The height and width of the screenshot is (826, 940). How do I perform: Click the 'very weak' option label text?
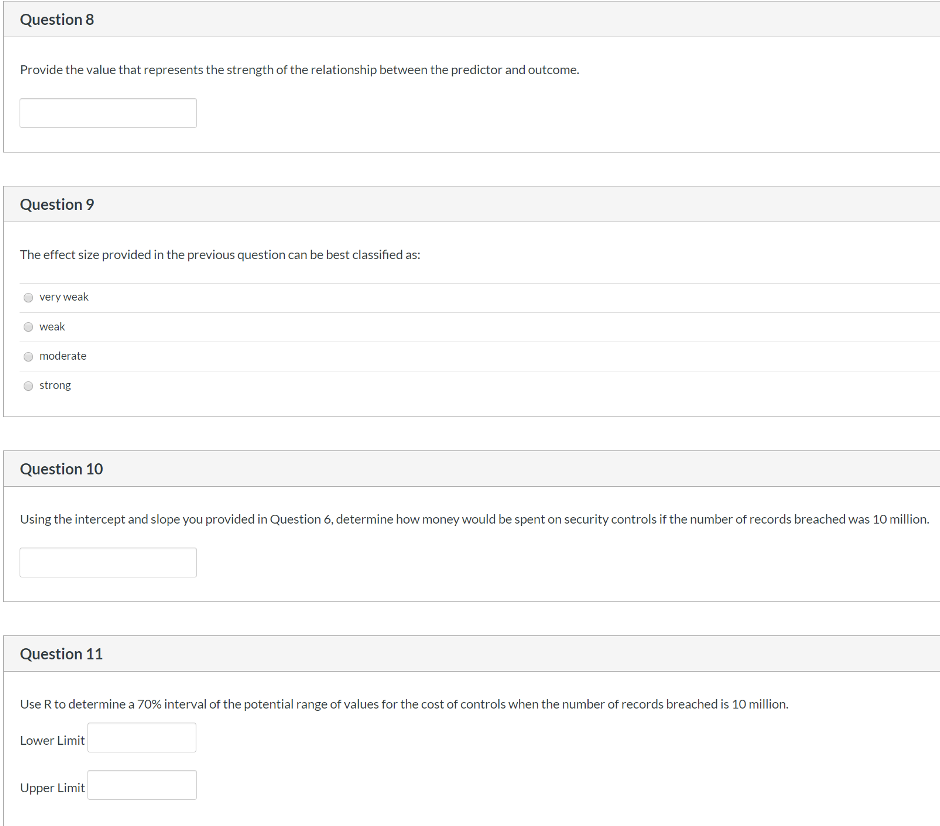(x=64, y=297)
